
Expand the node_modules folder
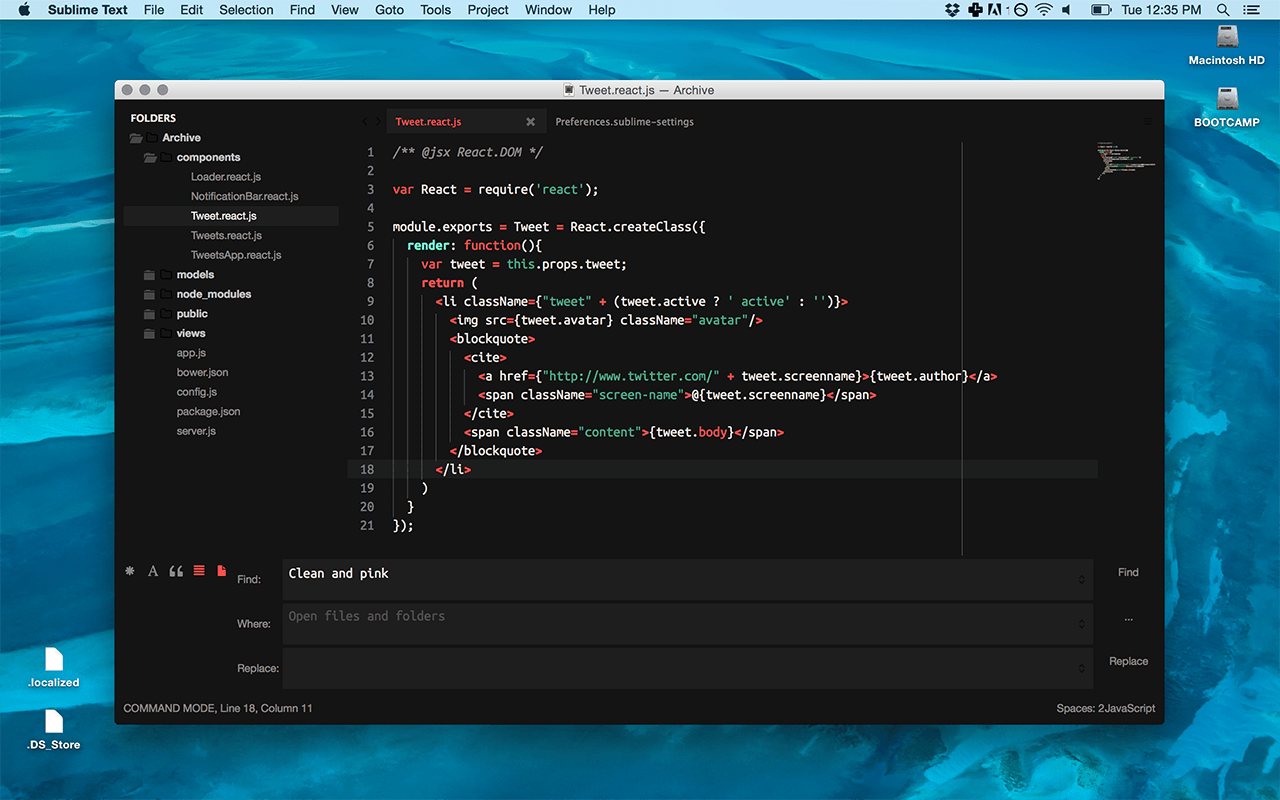pos(150,294)
